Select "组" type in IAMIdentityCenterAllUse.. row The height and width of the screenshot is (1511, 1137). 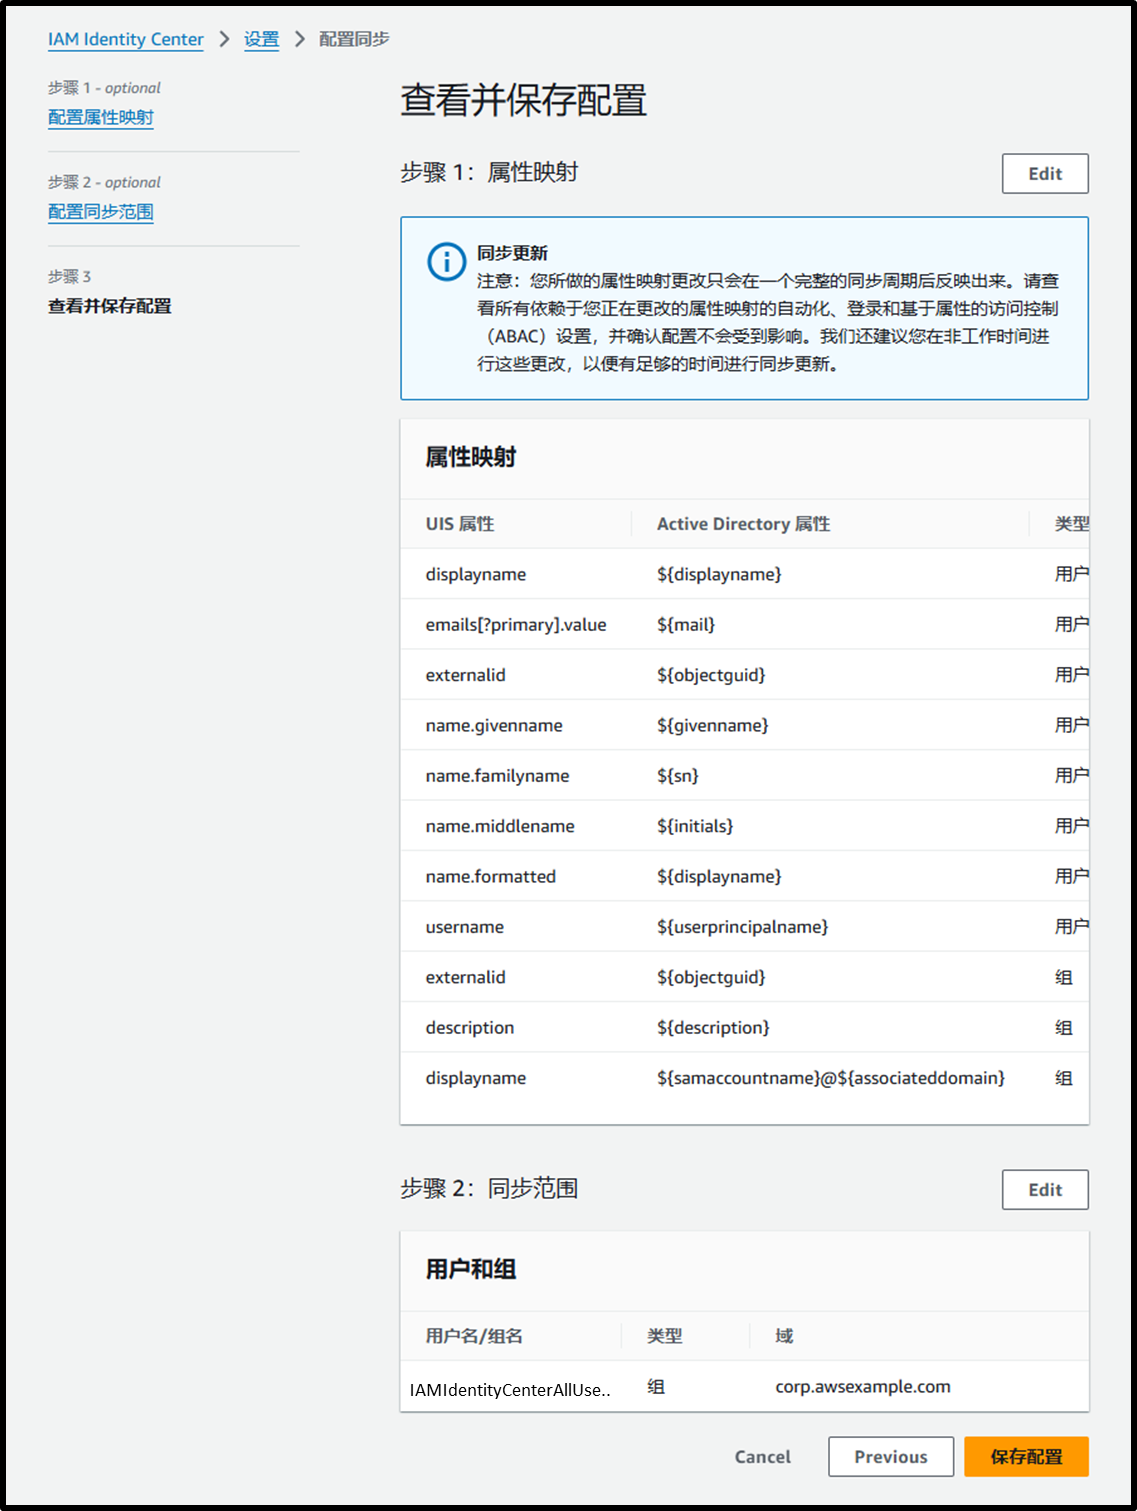tap(656, 1387)
